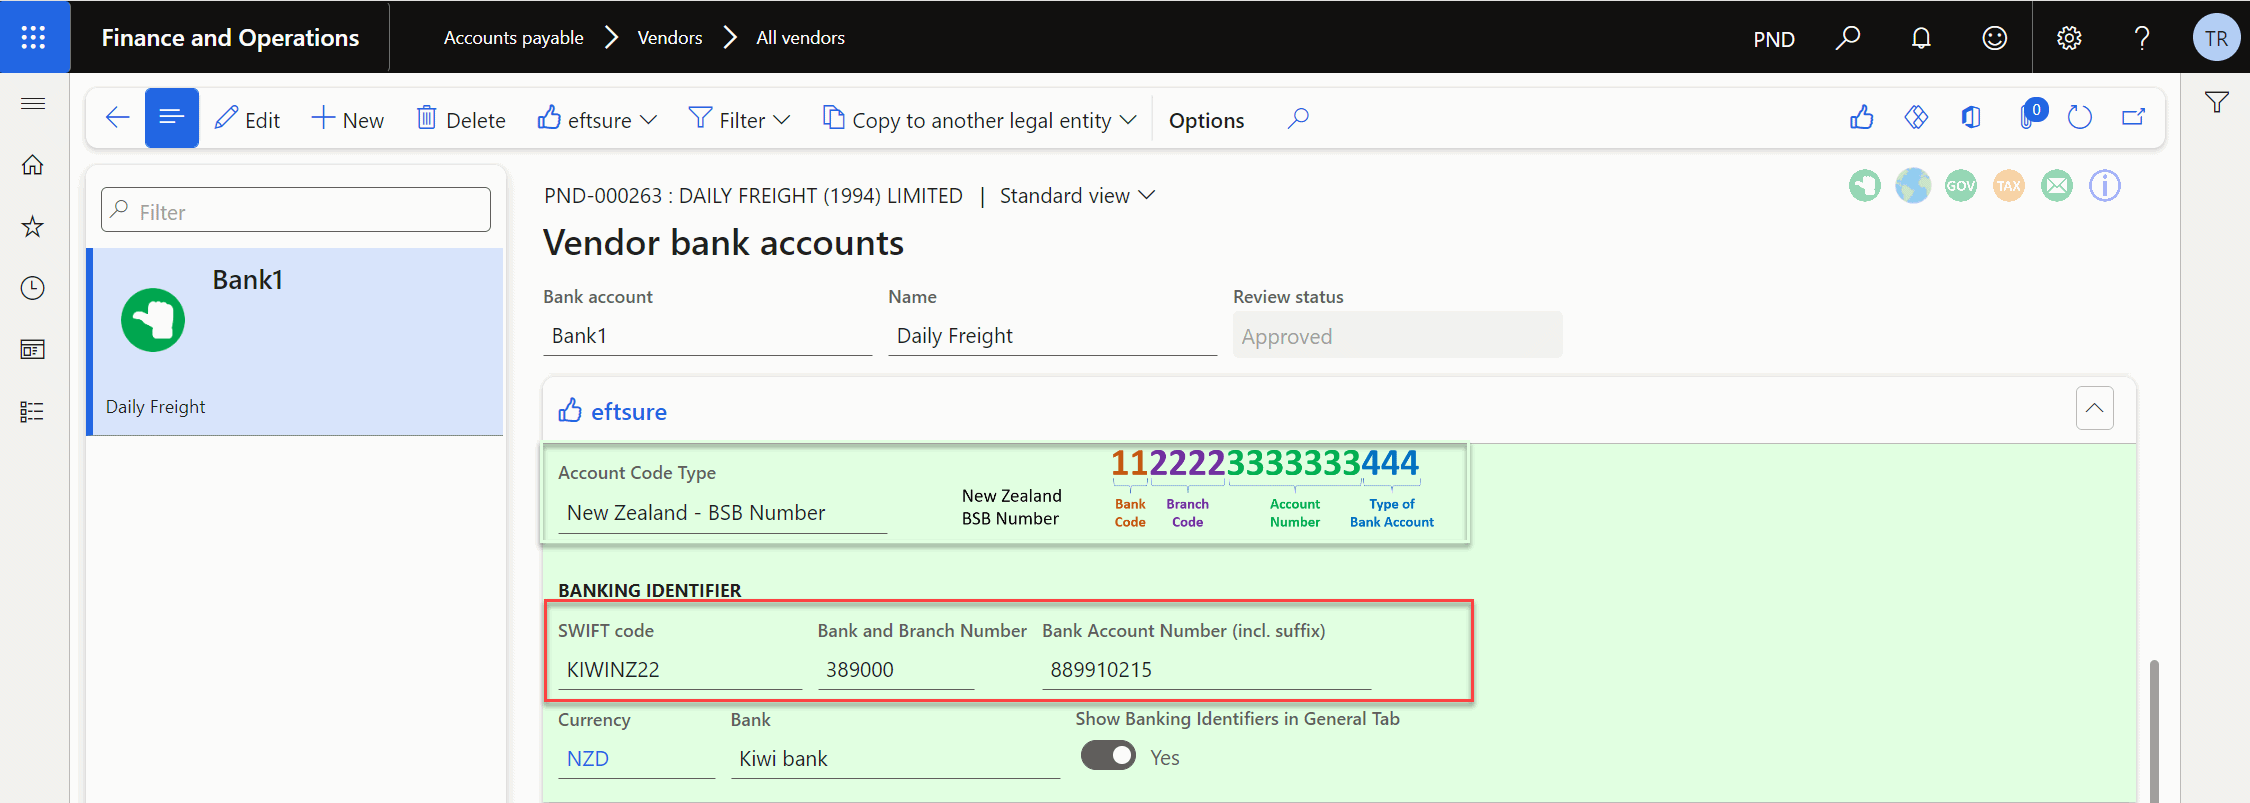
Task: Click the New button
Action: point(348,119)
